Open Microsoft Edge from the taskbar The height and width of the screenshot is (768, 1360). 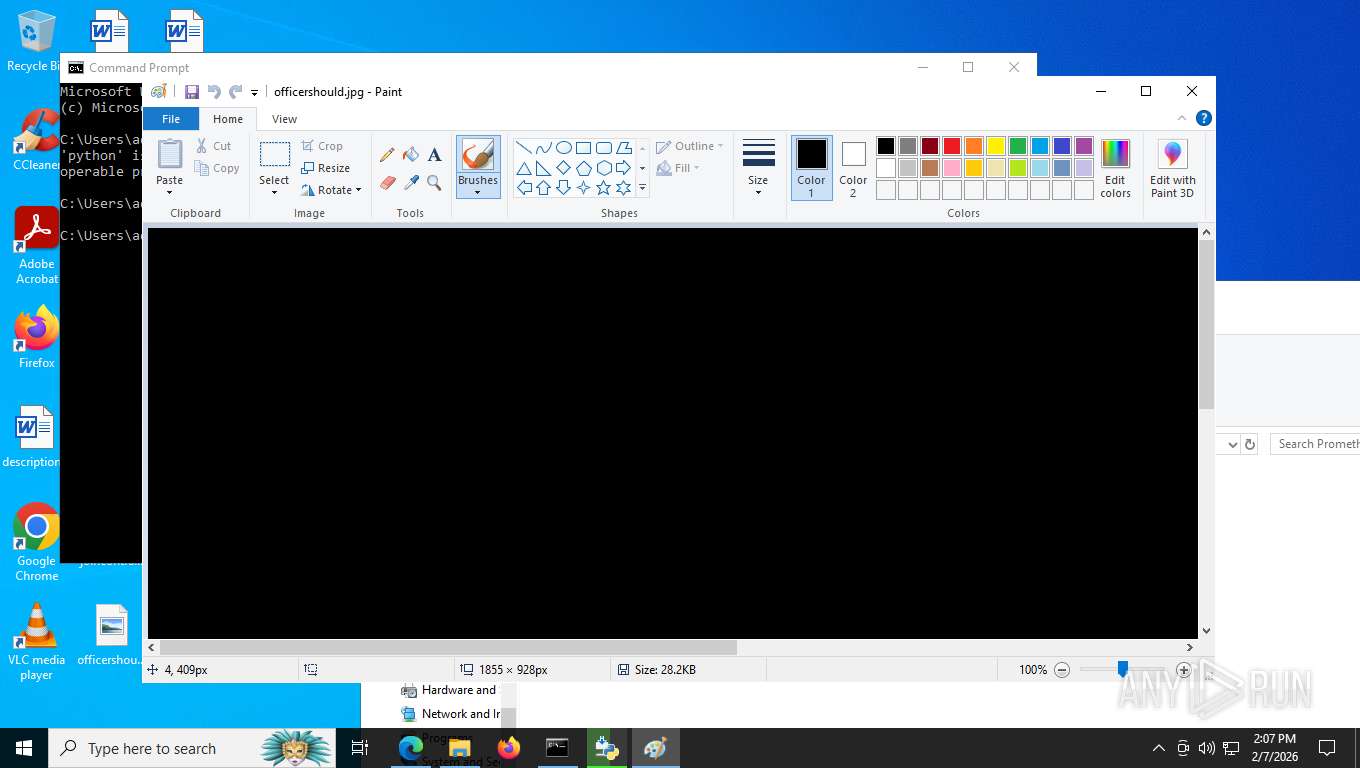pos(411,748)
